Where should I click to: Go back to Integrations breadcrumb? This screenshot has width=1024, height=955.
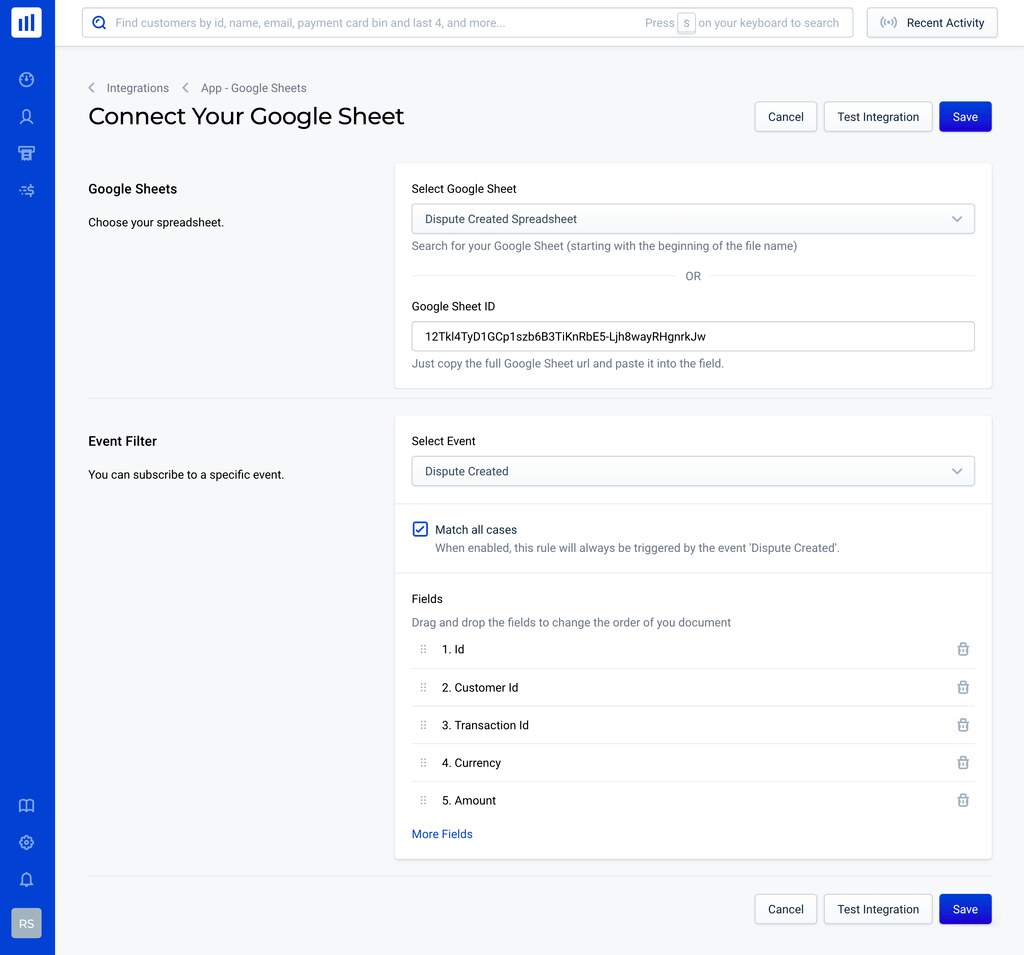pyautogui.click(x=137, y=88)
